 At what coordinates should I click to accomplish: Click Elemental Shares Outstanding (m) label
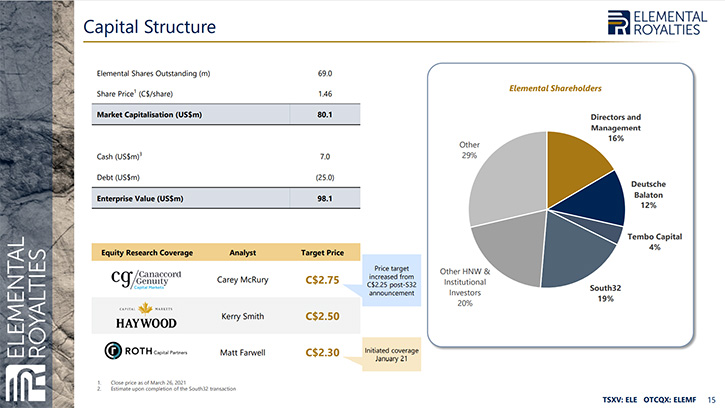[154, 74]
